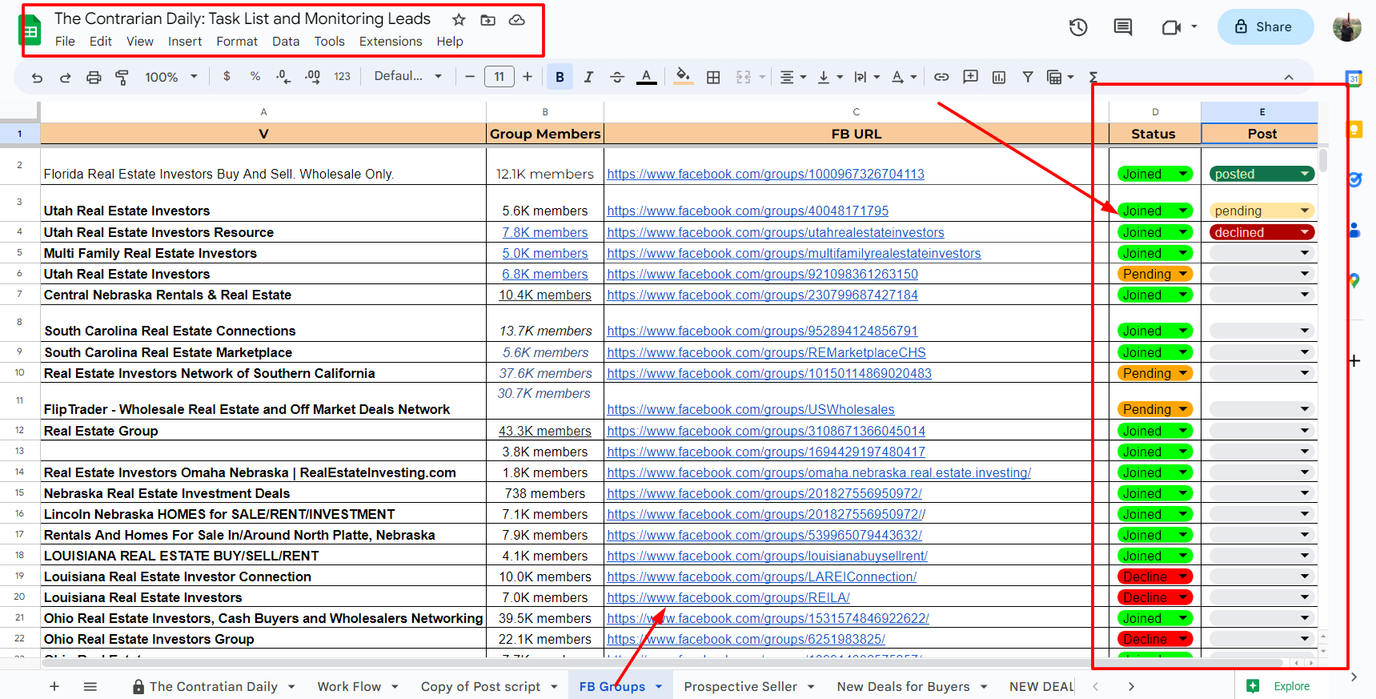Viewport: 1376px width, 699px height.
Task: Open the vertical align dropdown
Action: pyautogui.click(x=829, y=77)
